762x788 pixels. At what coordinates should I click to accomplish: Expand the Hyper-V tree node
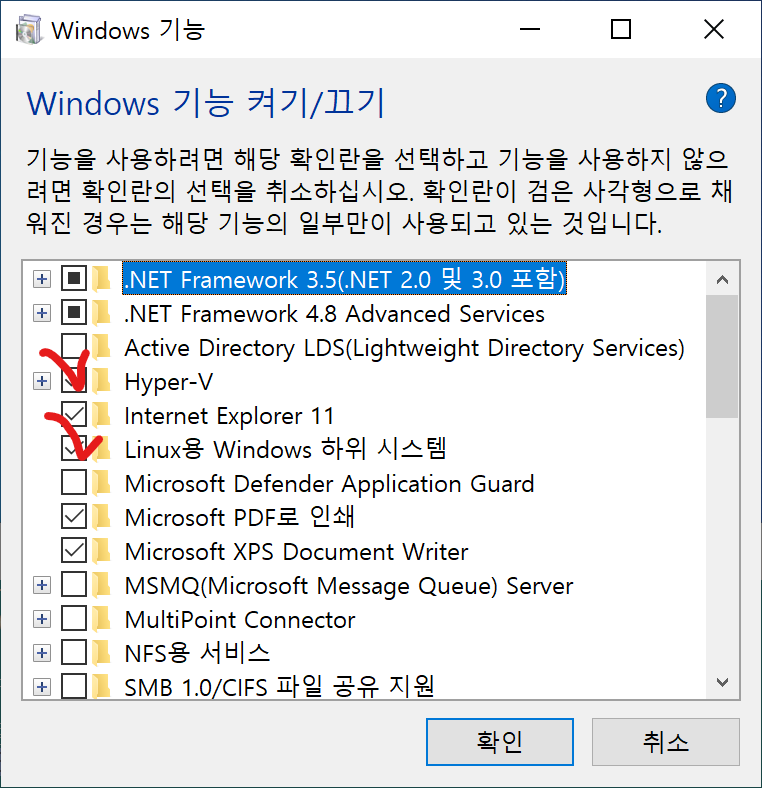(42, 381)
